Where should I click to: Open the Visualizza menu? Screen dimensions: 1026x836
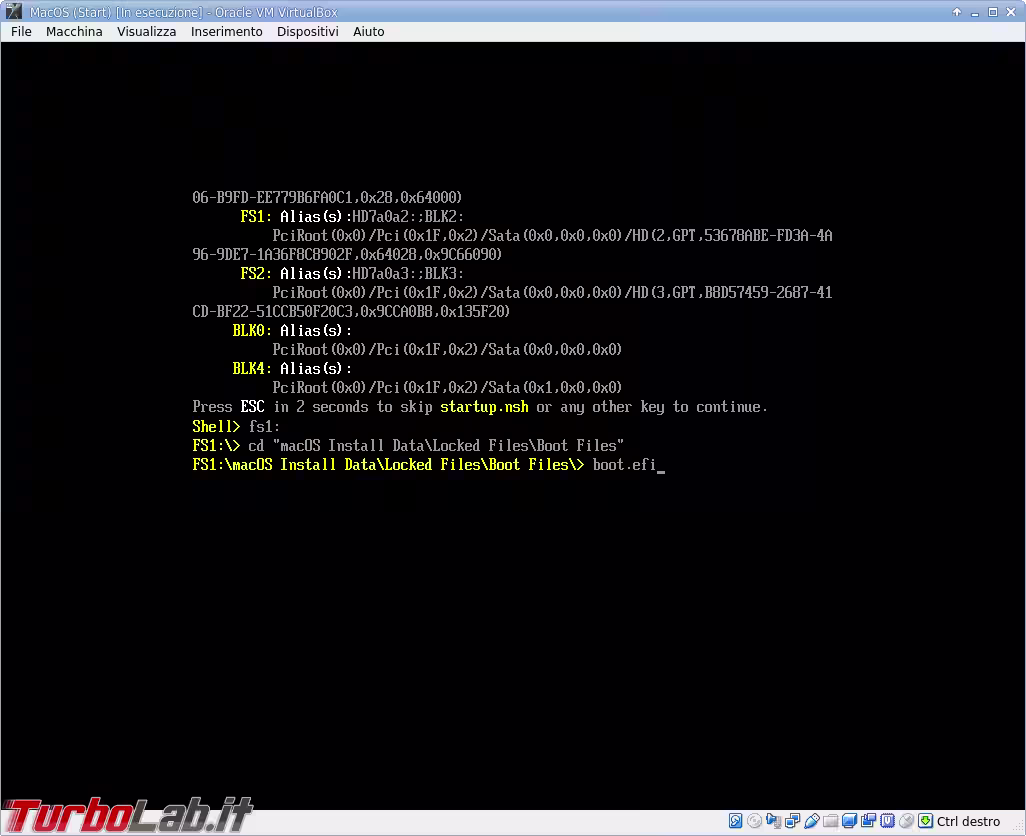click(x=147, y=31)
